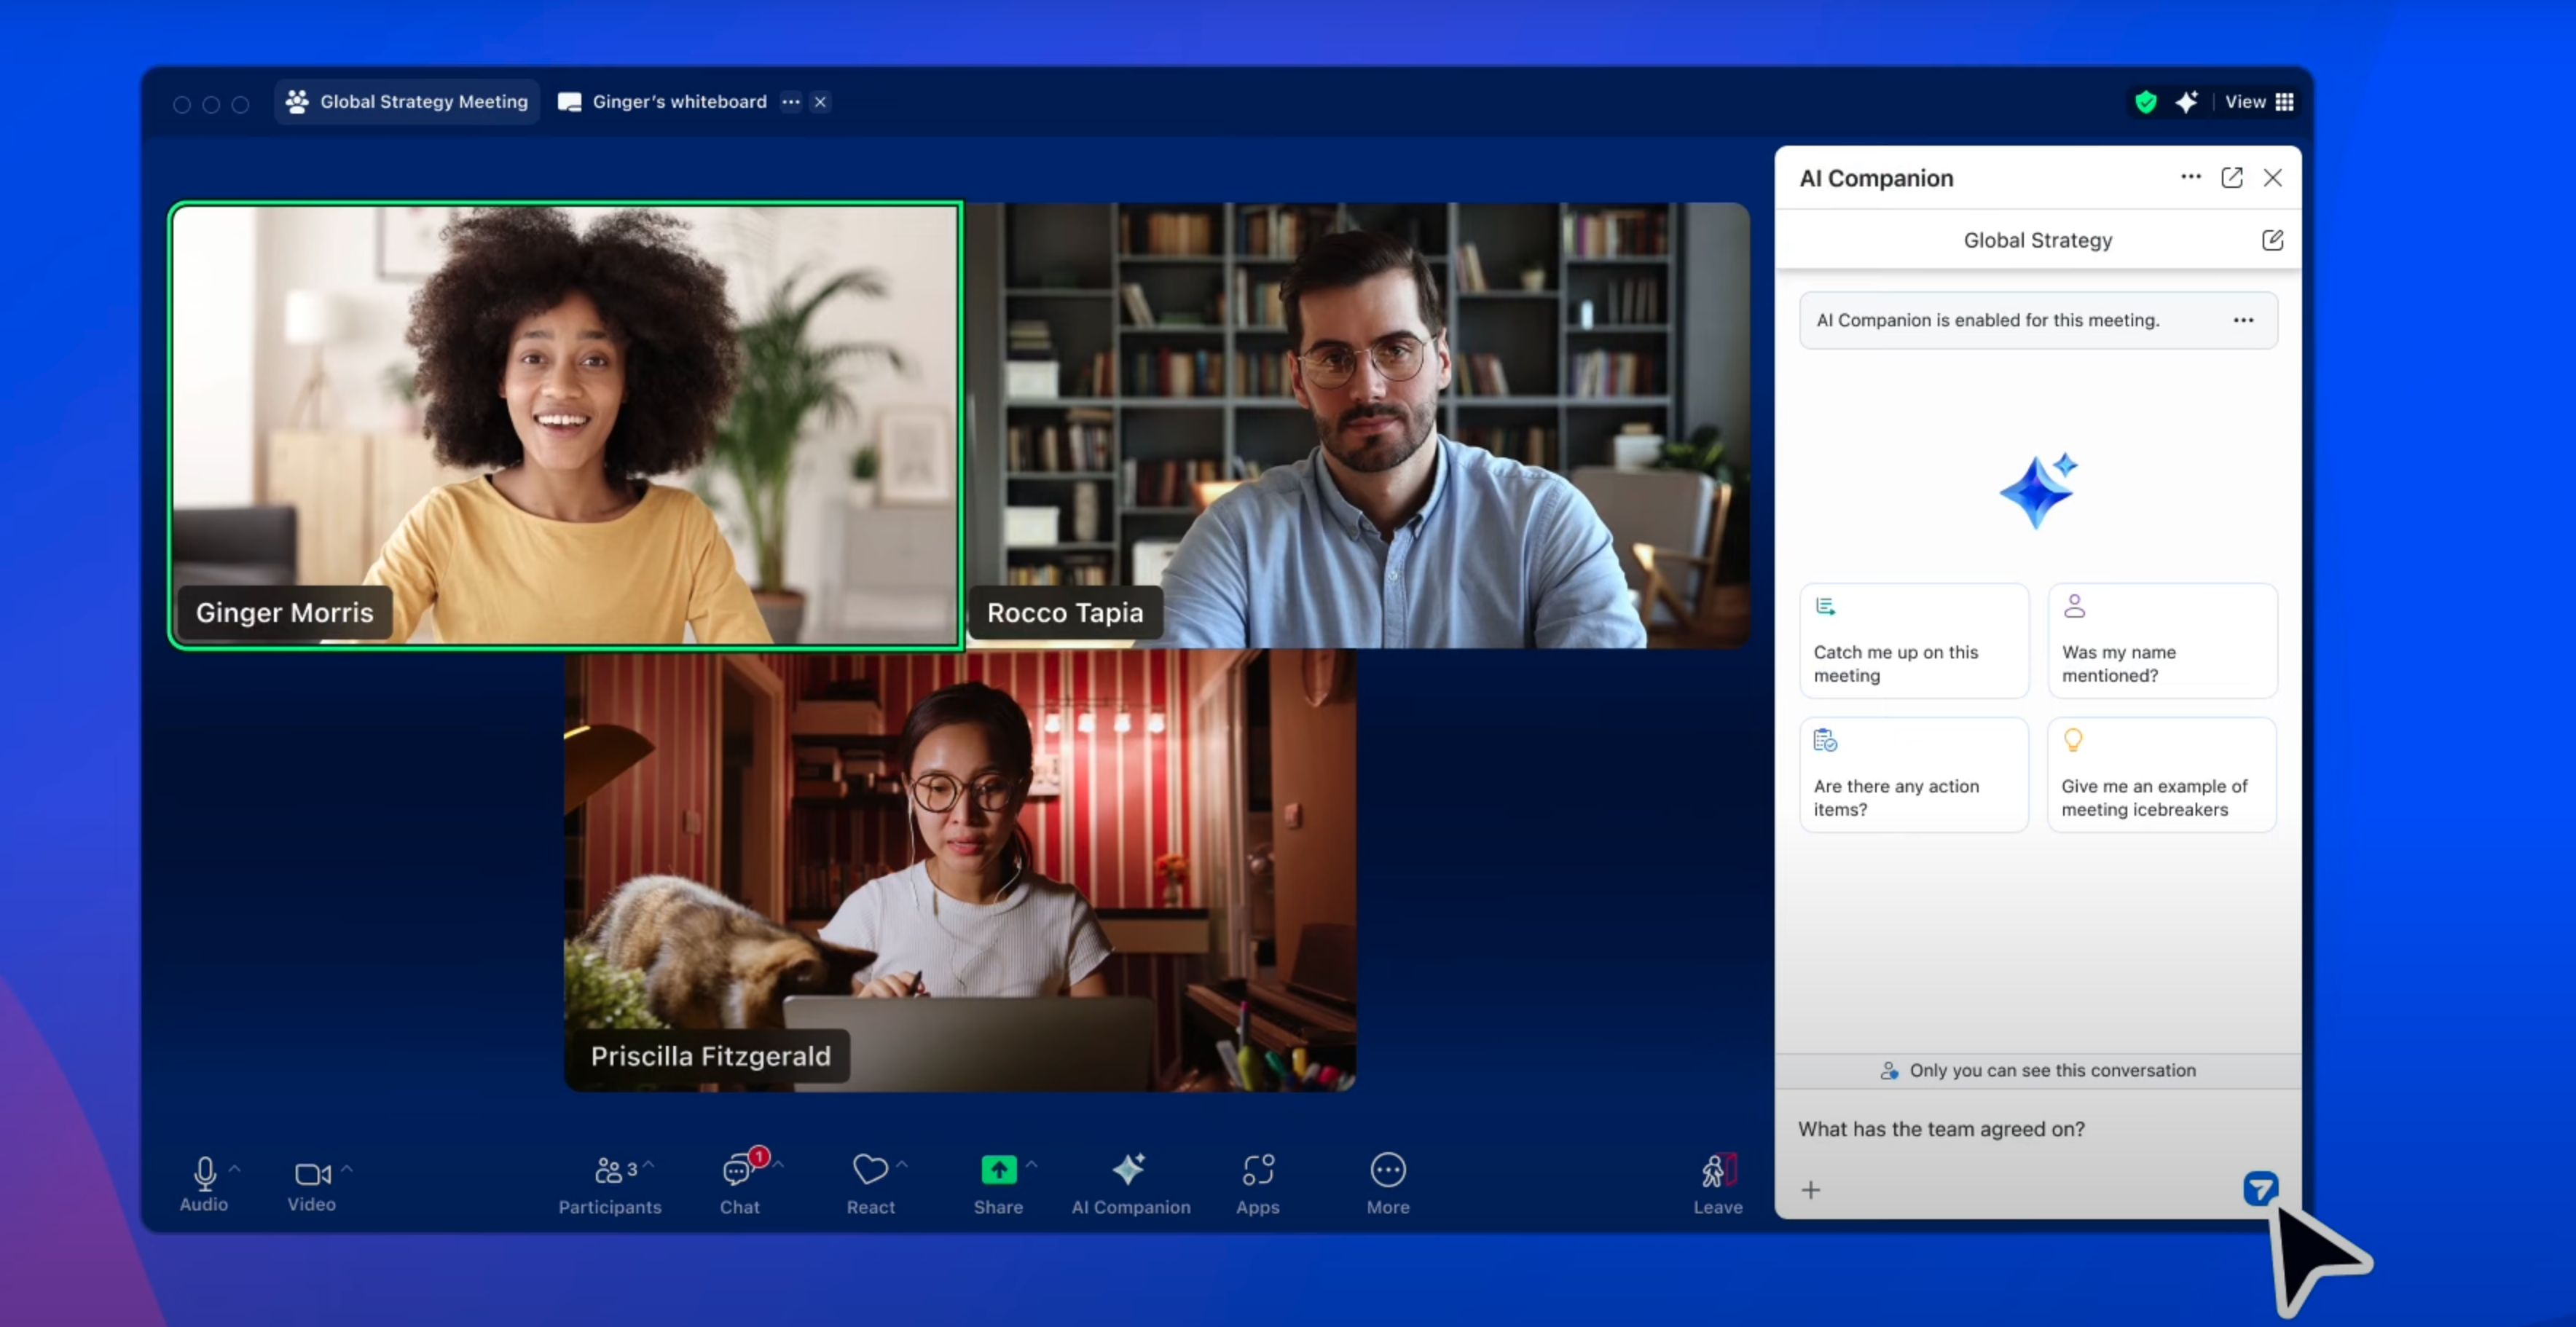Switch to the Global Strategy Meeting tab
Screen dimensions: 2576x1327
(x=407, y=102)
